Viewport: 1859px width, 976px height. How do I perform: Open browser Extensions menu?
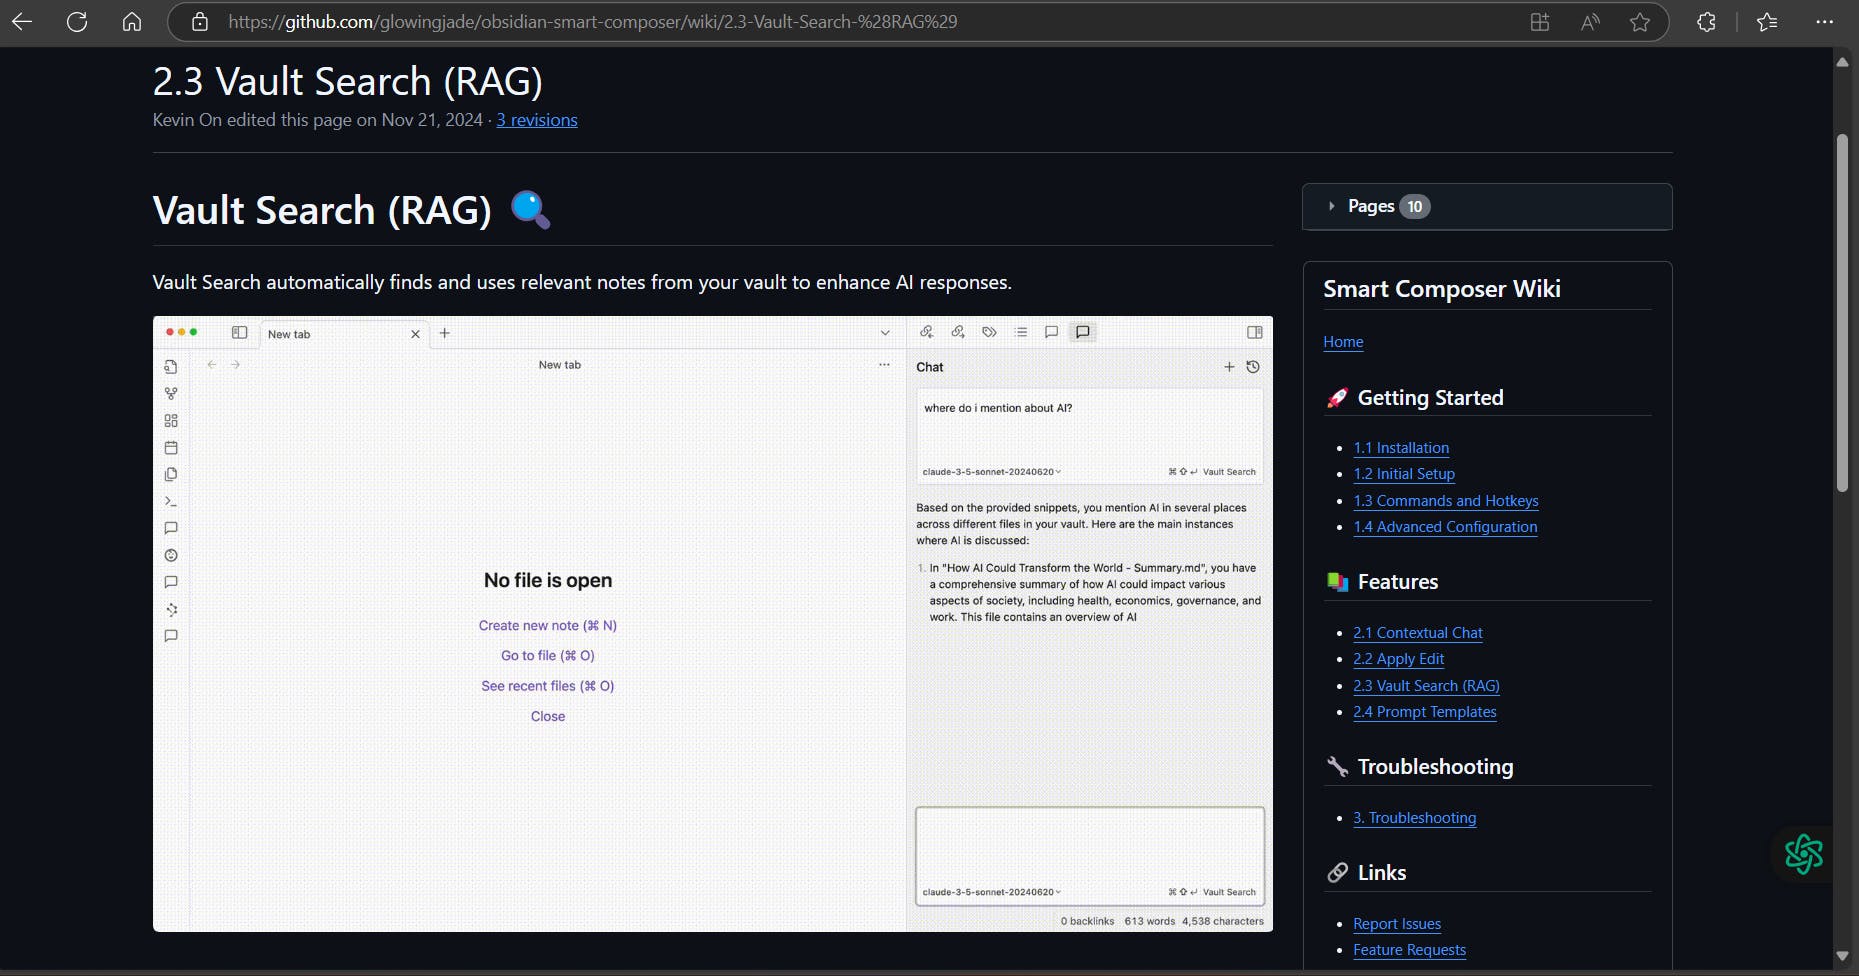click(x=1707, y=22)
